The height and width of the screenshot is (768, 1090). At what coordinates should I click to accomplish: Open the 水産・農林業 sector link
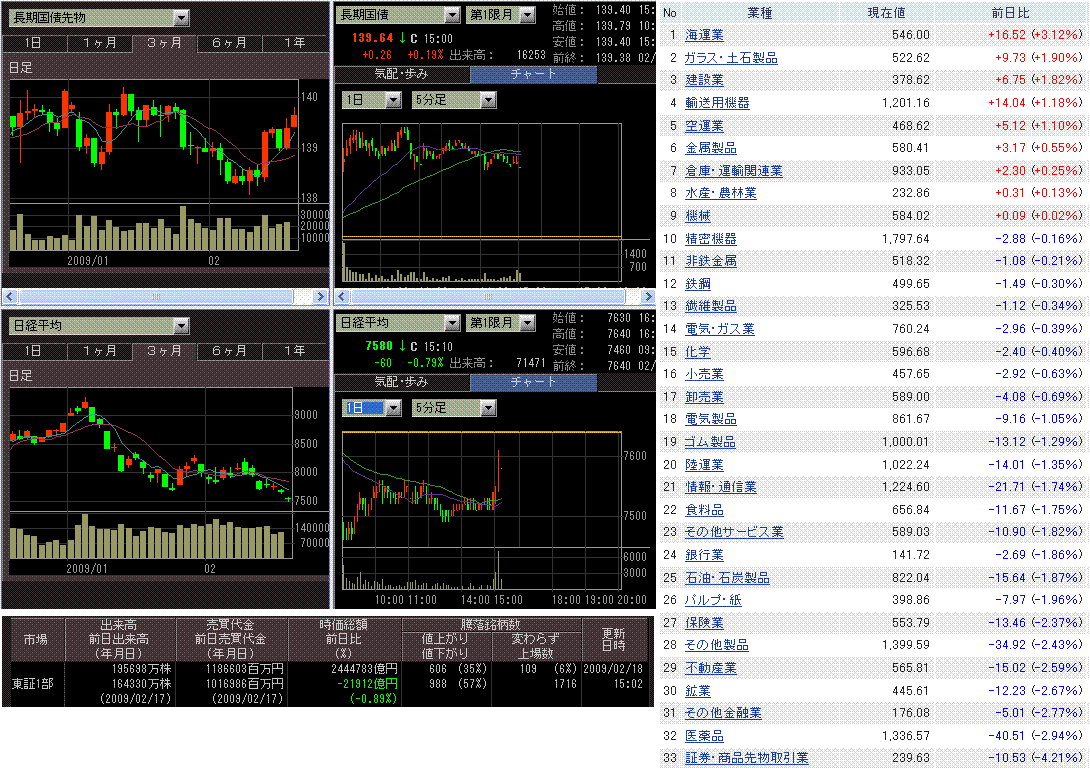tap(721, 193)
